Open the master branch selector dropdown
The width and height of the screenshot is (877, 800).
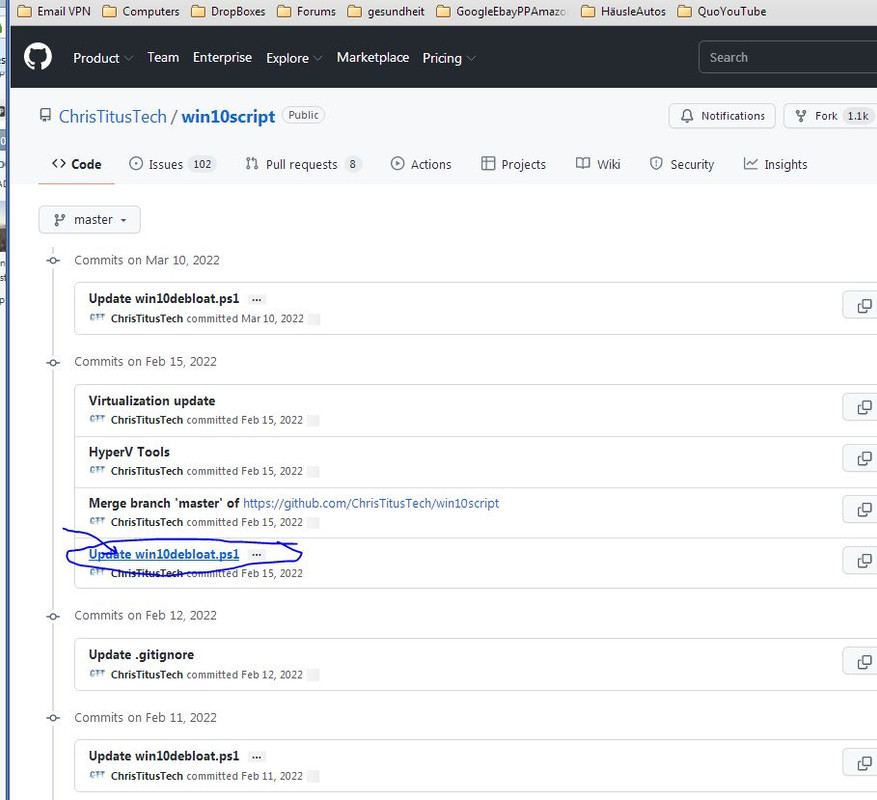point(89,219)
